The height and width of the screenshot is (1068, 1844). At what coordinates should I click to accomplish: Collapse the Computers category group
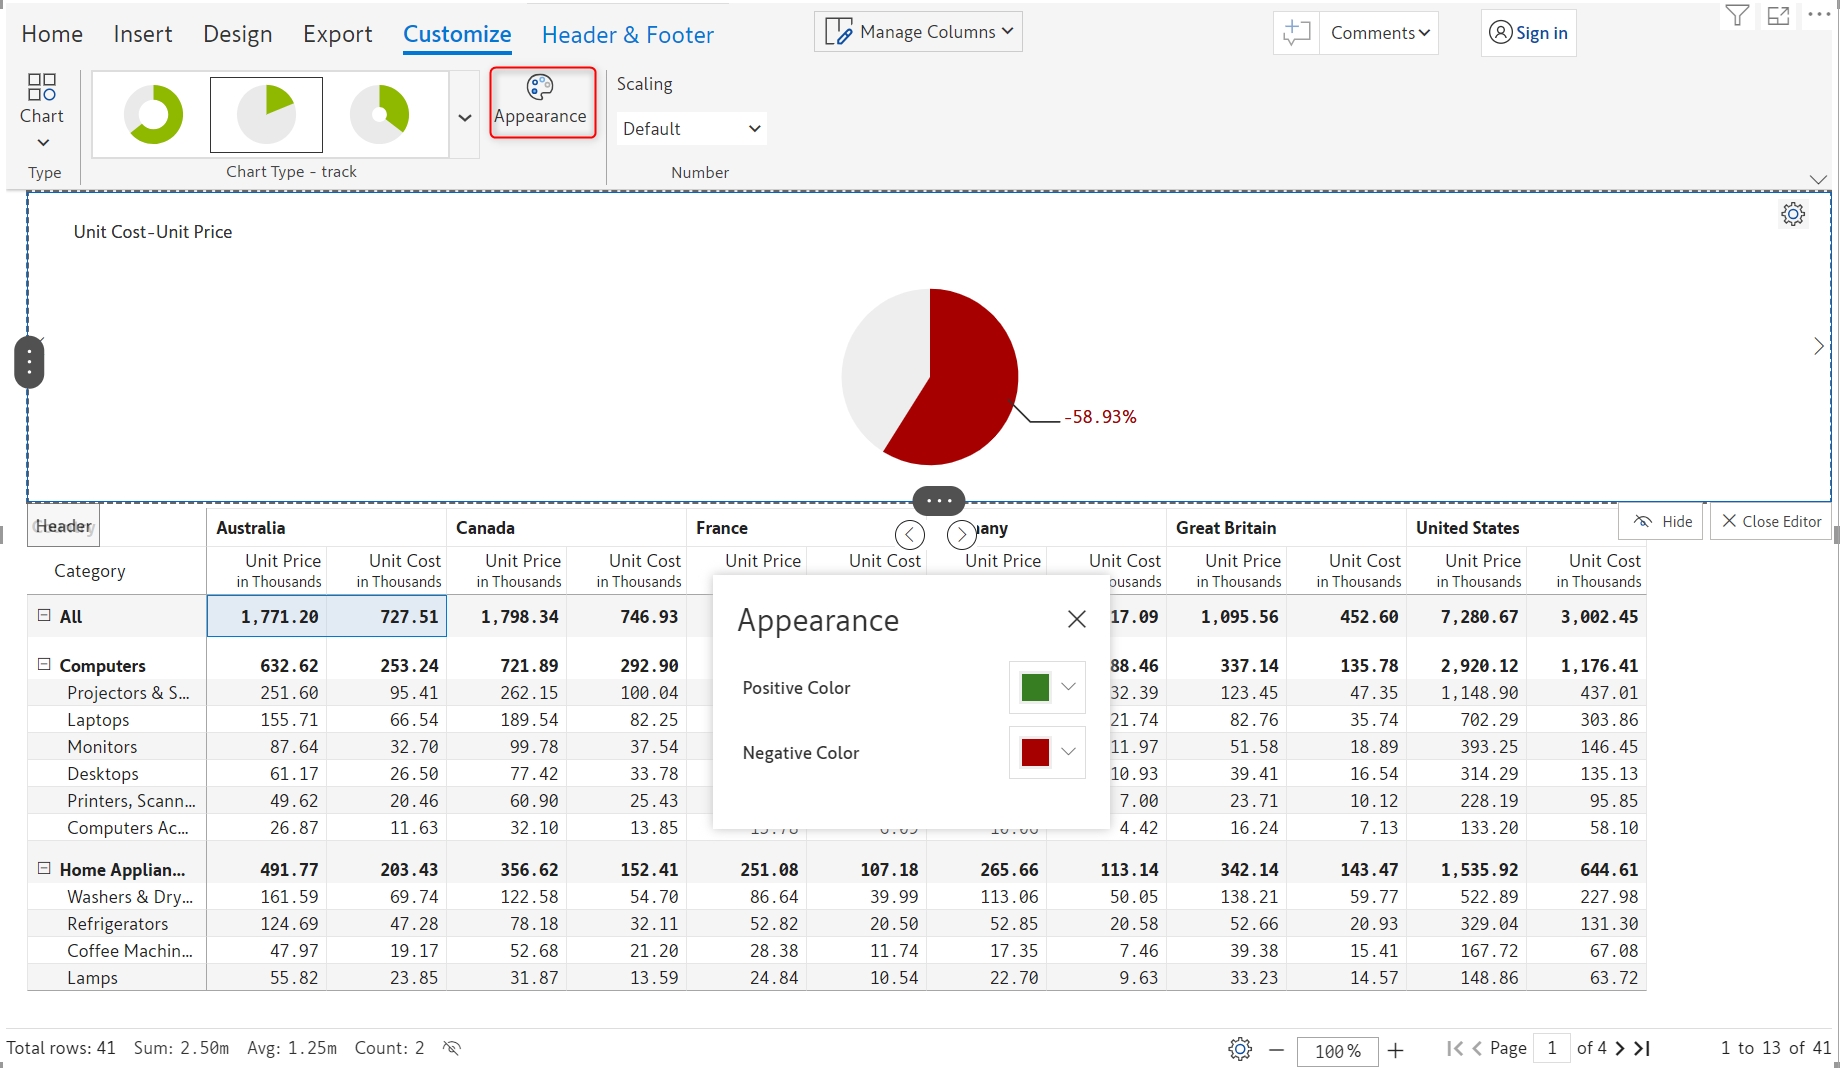pyautogui.click(x=44, y=664)
